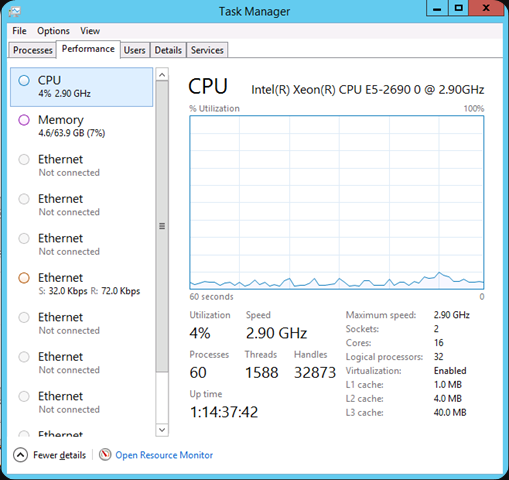509x480 pixels.
Task: Collapse view with Fewer details arrow
Action: (20, 455)
